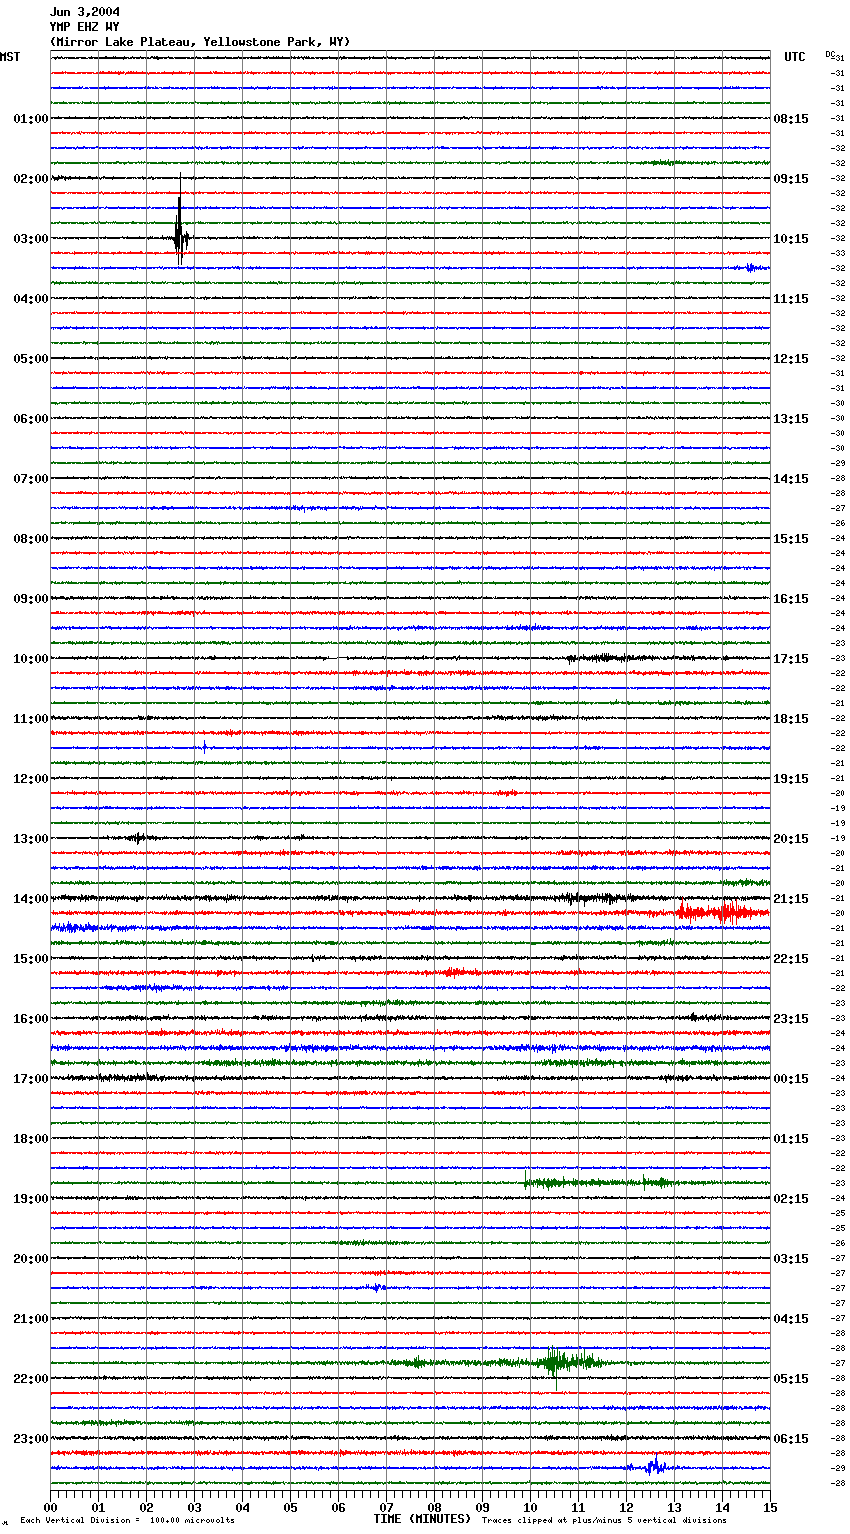Image resolution: width=850 pixels, height=1534 pixels.
Task: Select the MST time label "09:00"
Action: point(31,599)
